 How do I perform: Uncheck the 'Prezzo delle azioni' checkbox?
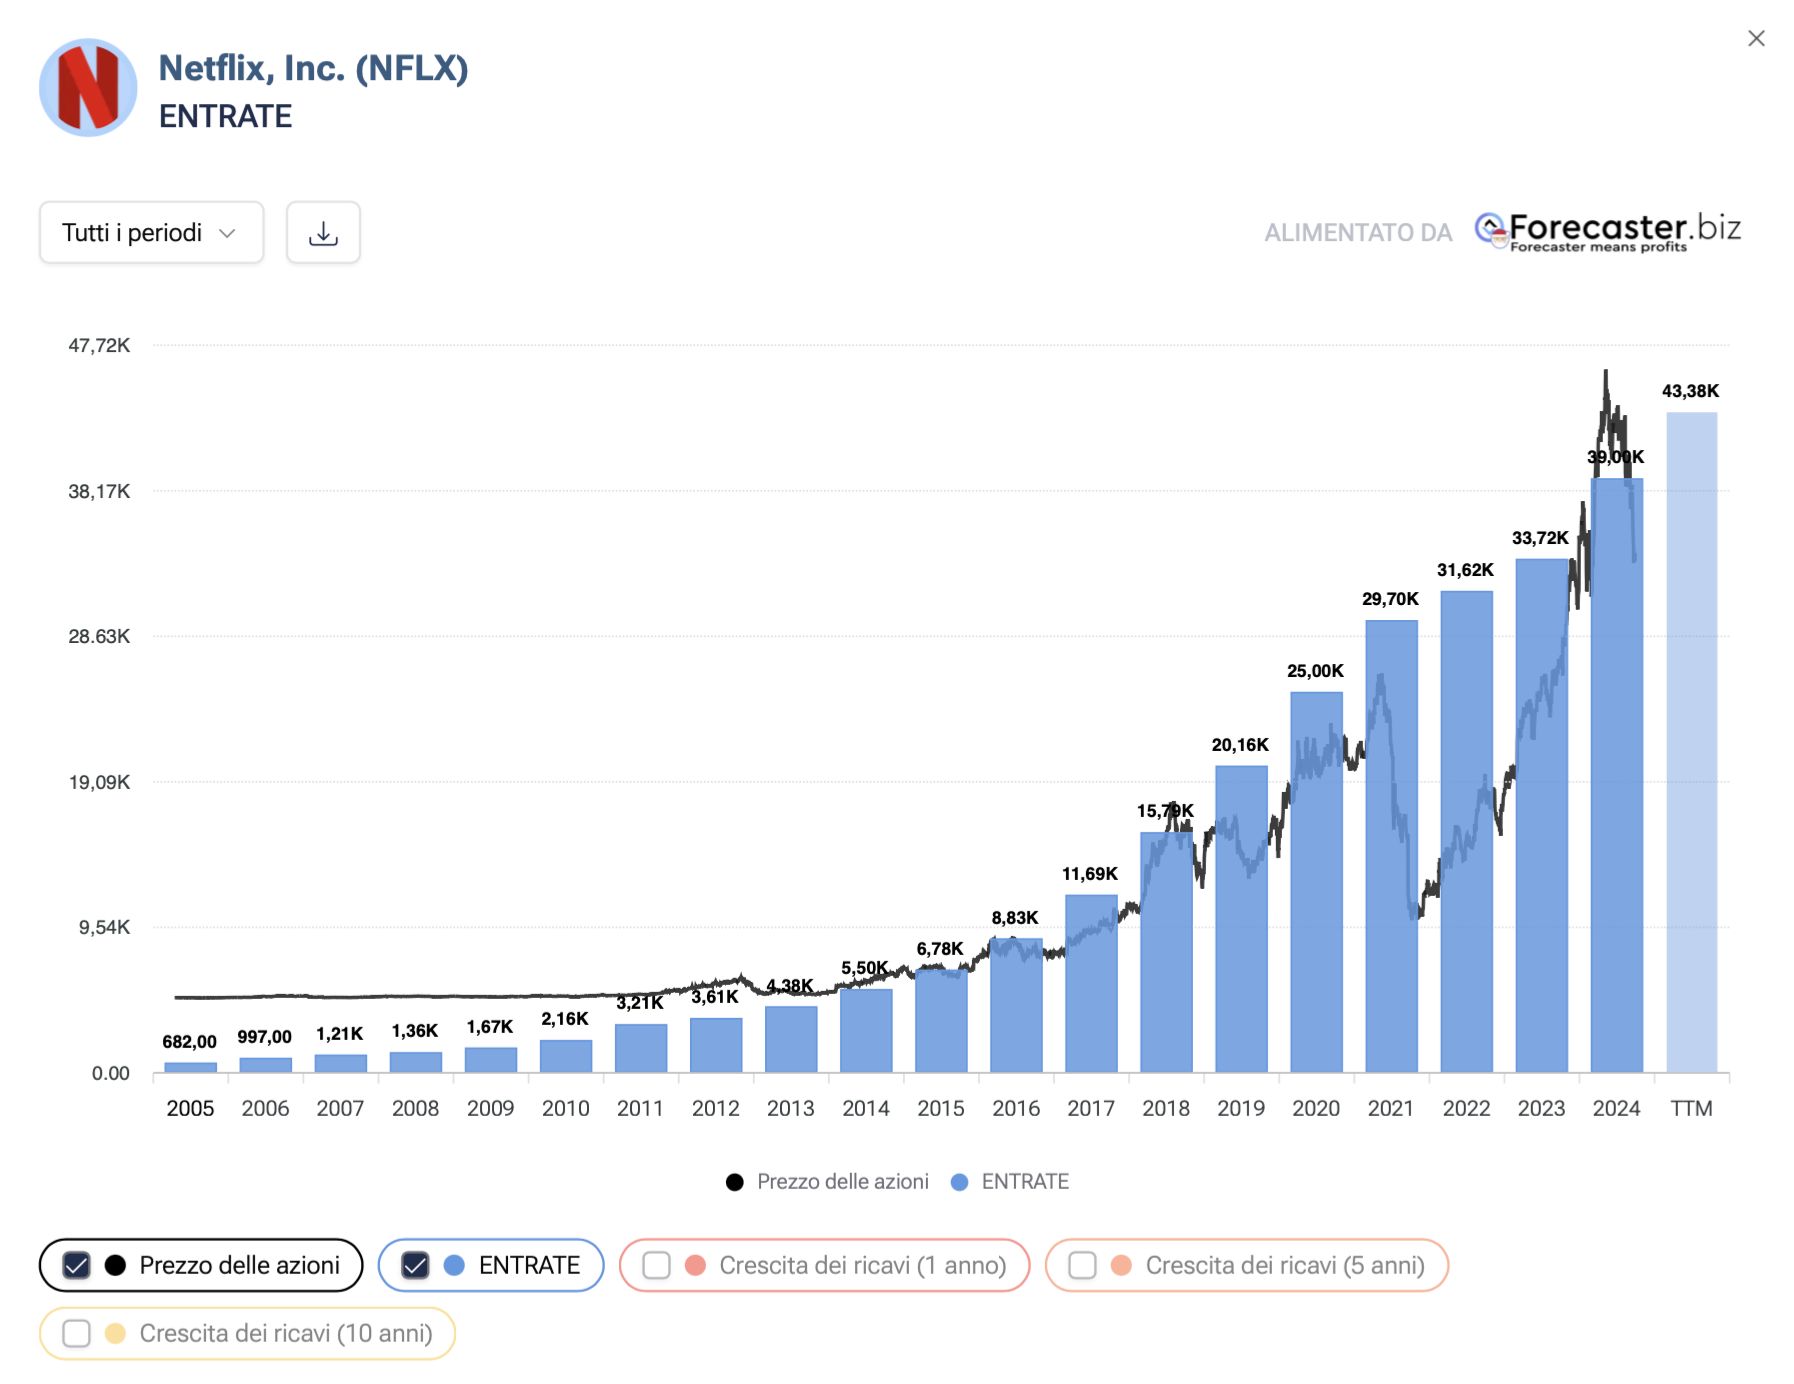point(77,1265)
